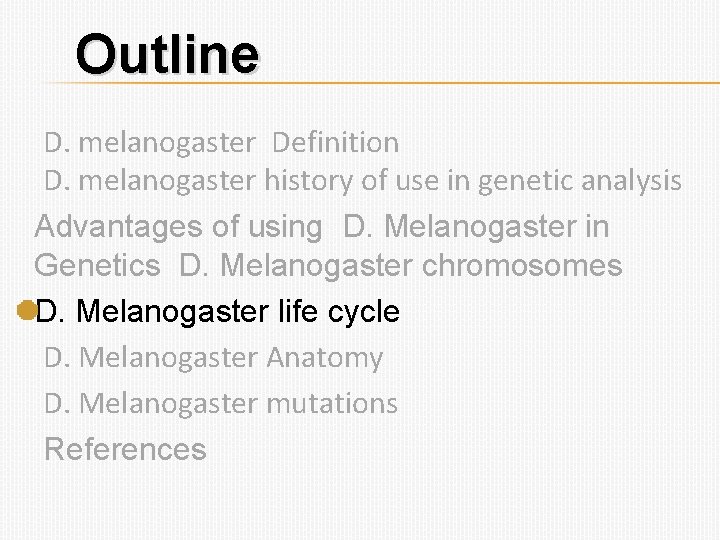
Task: Click the orange bullet beside life cycle
Action: pyautogui.click(x=27, y=312)
